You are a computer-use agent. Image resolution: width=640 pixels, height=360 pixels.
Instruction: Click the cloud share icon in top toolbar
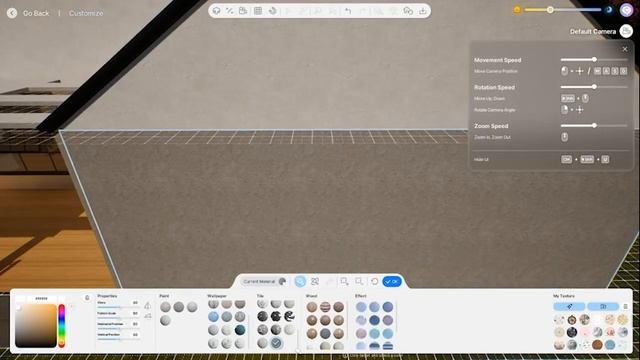[408, 11]
